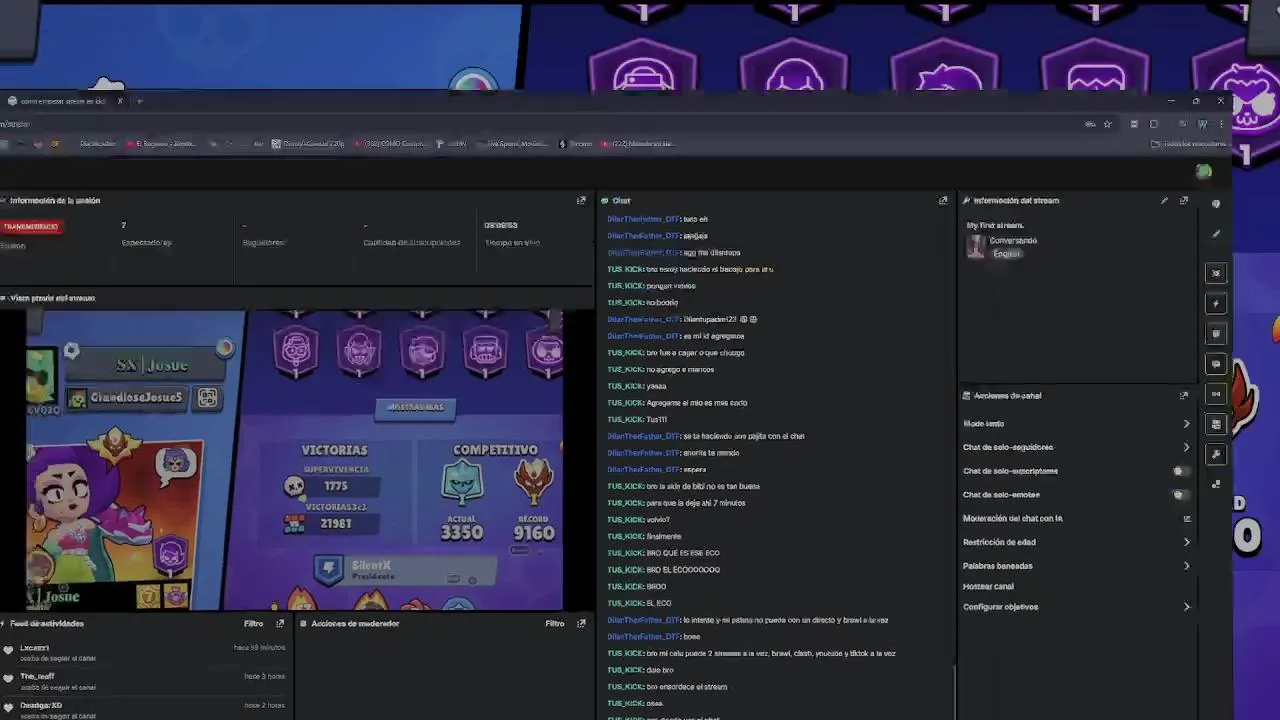Open Moderación del chat con IA icon
This screenshot has height=720, width=1280.
pos(1187,518)
